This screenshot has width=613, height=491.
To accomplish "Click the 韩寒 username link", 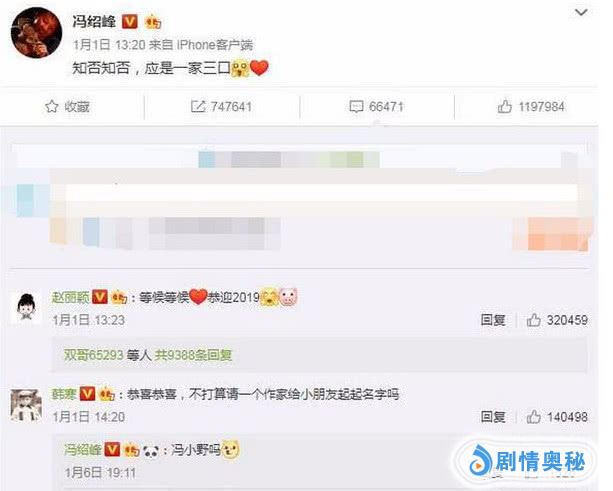I will point(64,394).
